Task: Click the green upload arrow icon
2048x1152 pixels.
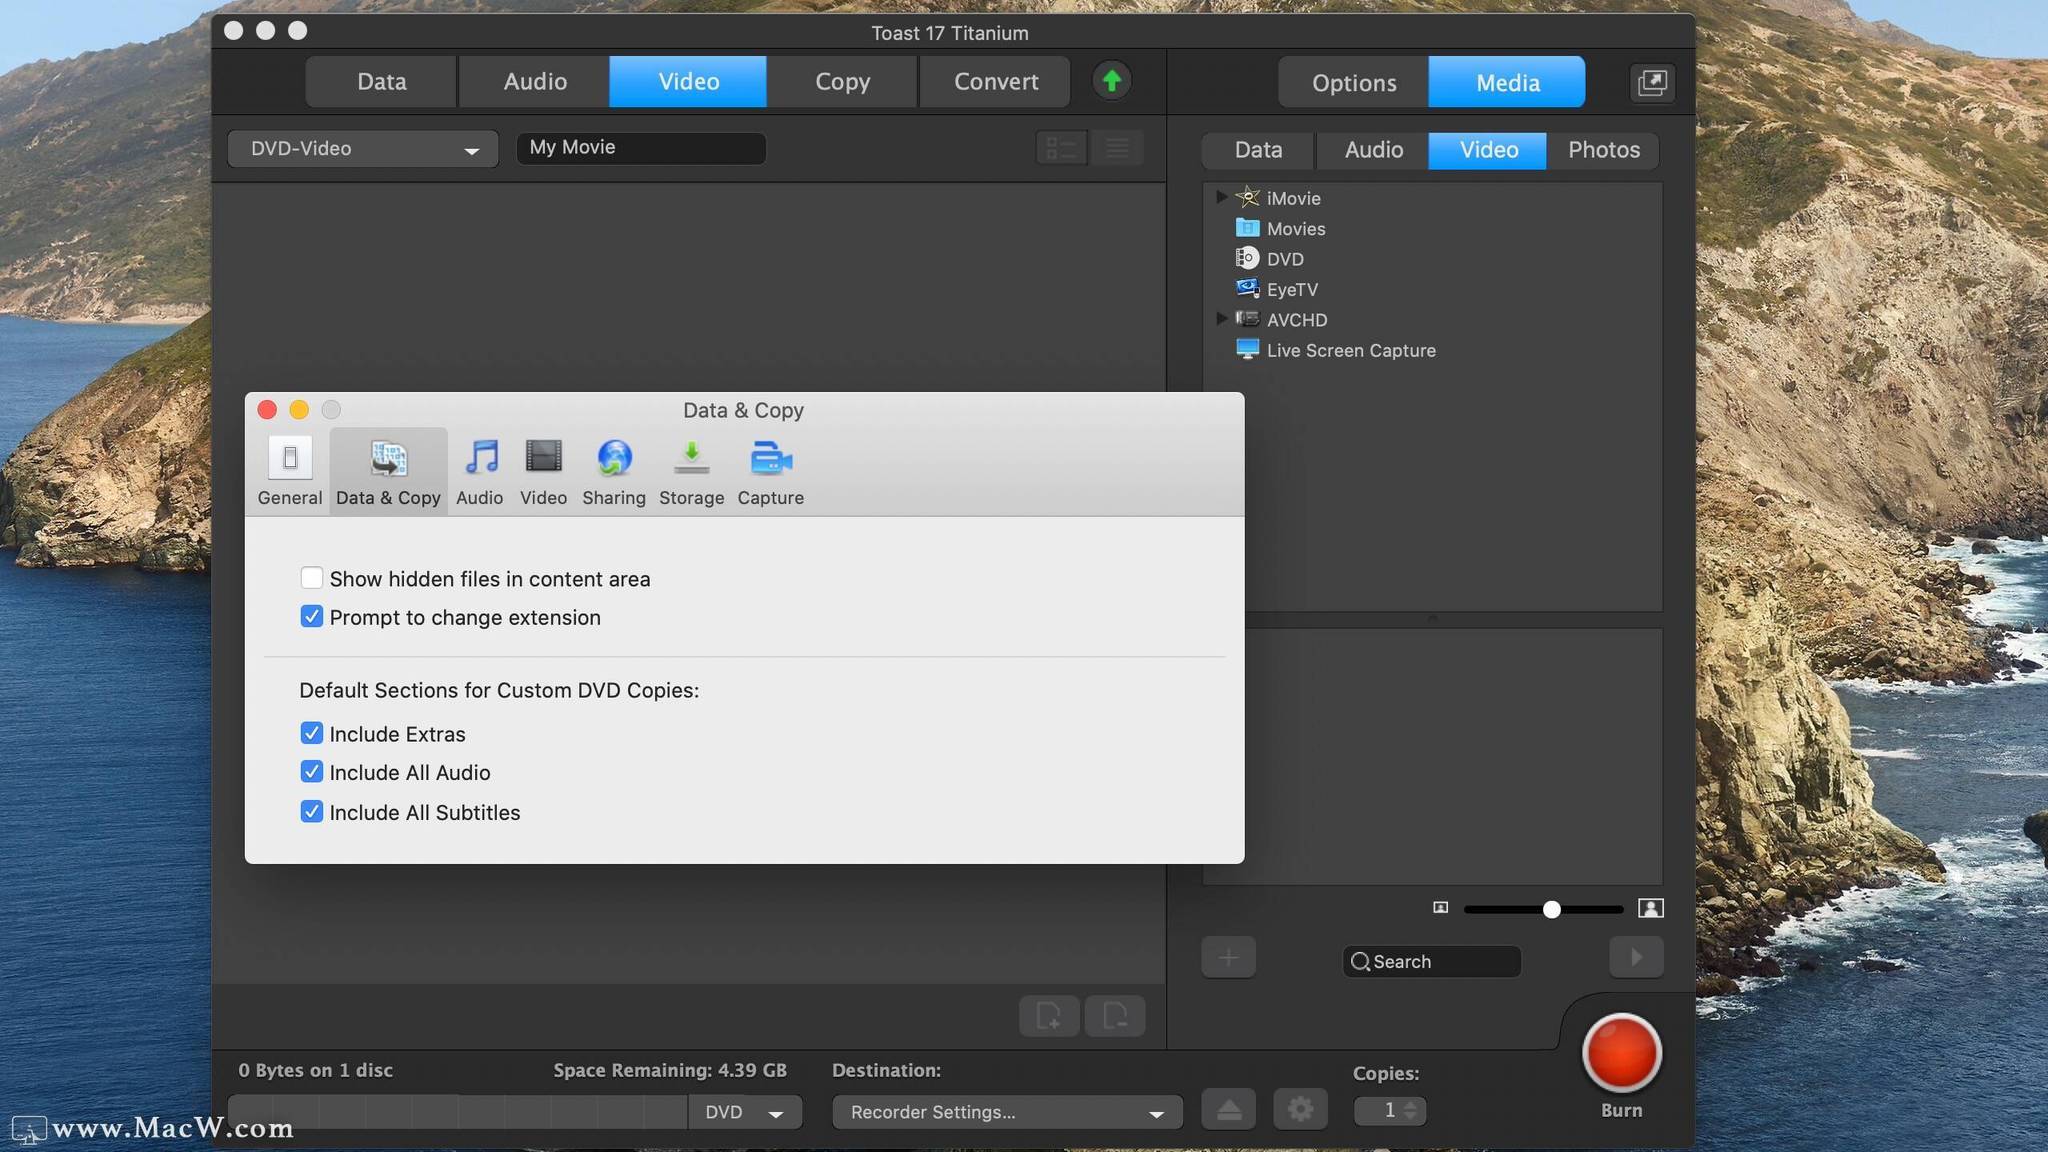Action: pos(1111,81)
